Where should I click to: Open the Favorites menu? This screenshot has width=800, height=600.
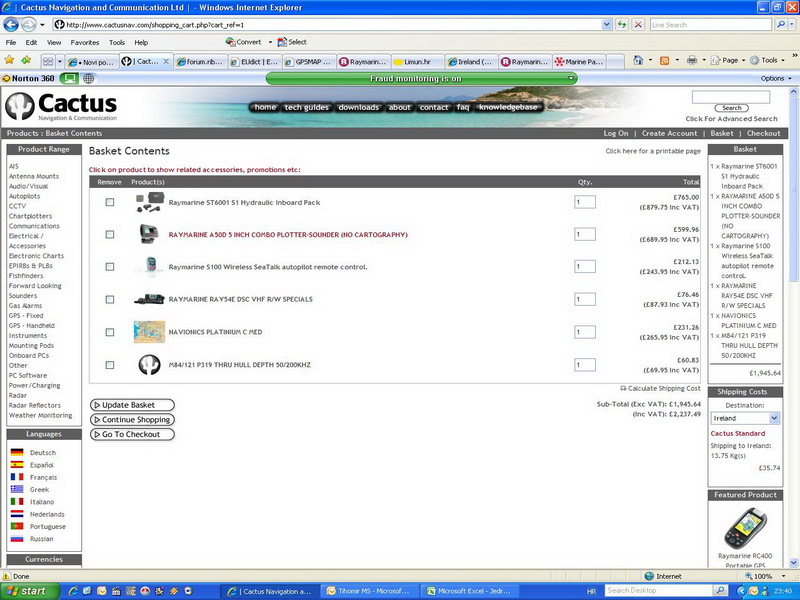tap(85, 42)
